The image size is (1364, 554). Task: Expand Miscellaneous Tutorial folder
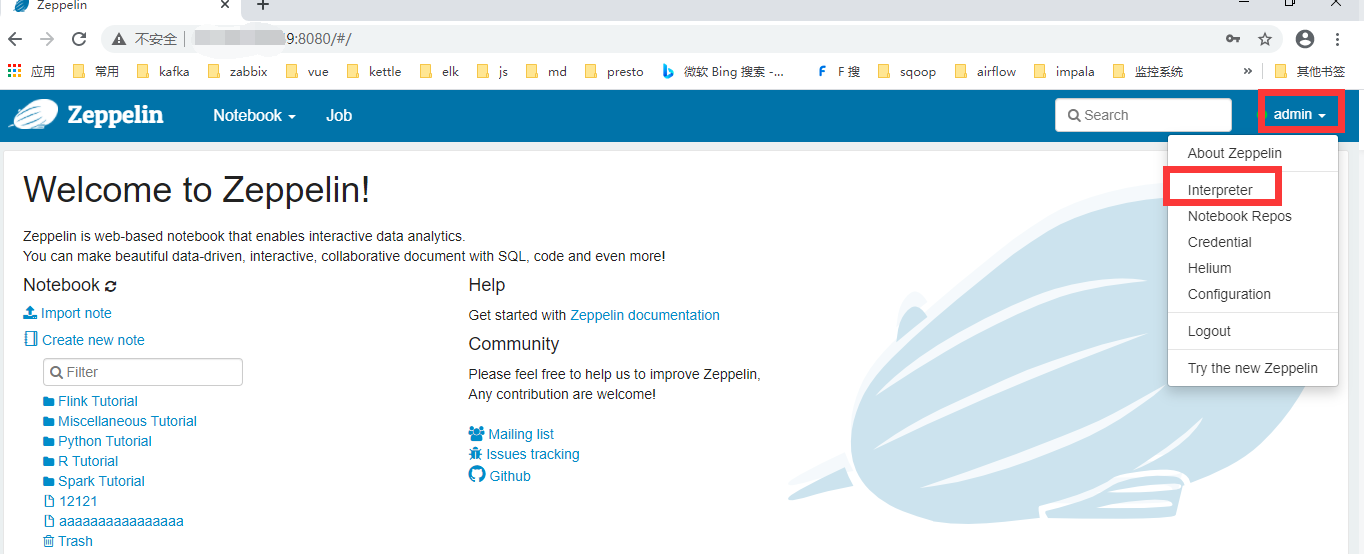120,421
